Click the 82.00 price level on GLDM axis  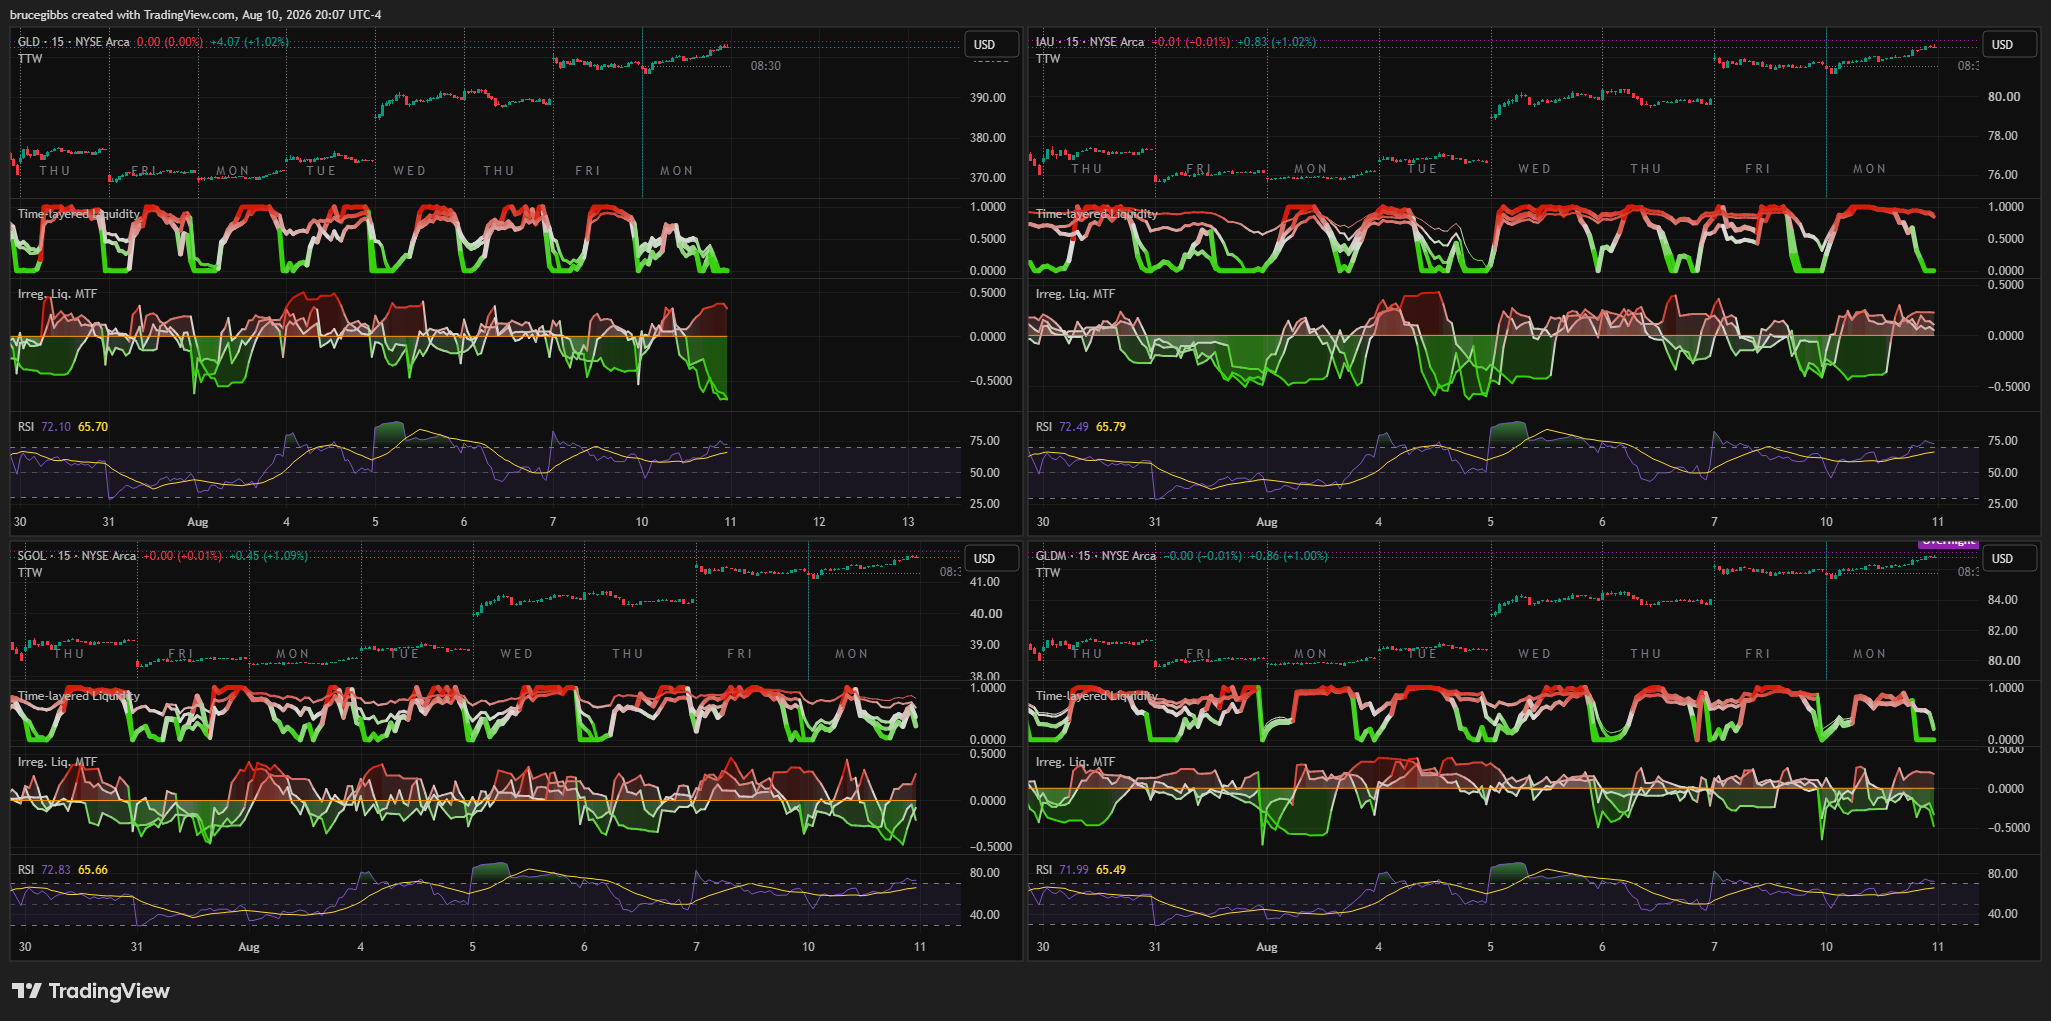point(2003,631)
